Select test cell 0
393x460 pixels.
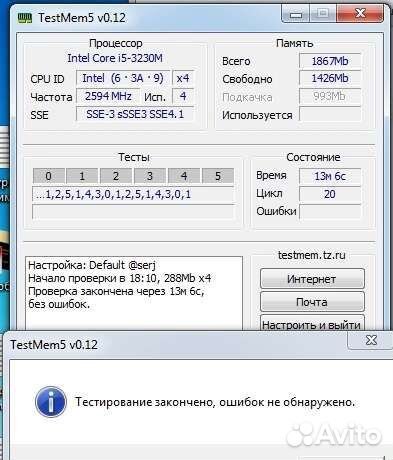pos(49,176)
